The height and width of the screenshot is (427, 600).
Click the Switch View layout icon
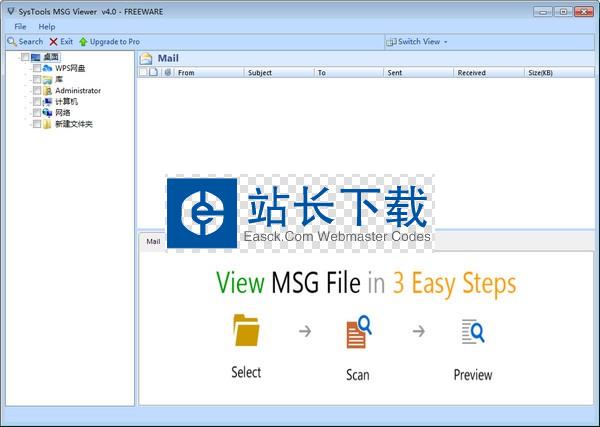(x=391, y=42)
